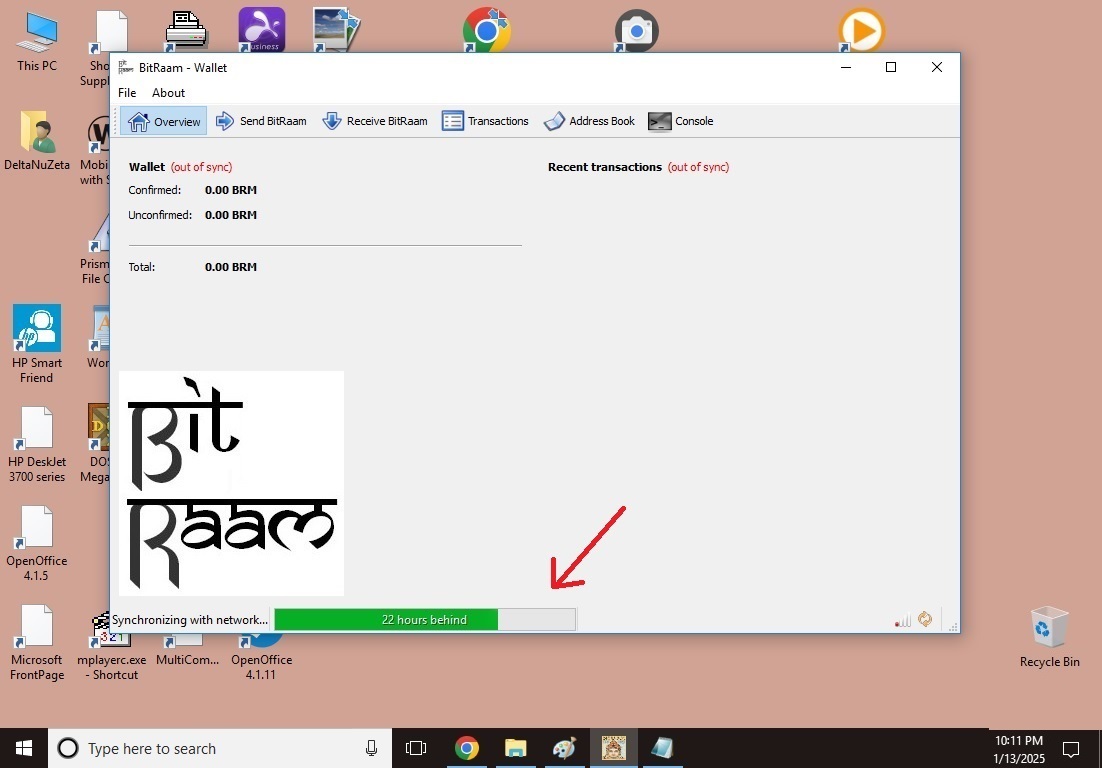Open Chrome from the taskbar
This screenshot has height=768, width=1102.
point(467,748)
